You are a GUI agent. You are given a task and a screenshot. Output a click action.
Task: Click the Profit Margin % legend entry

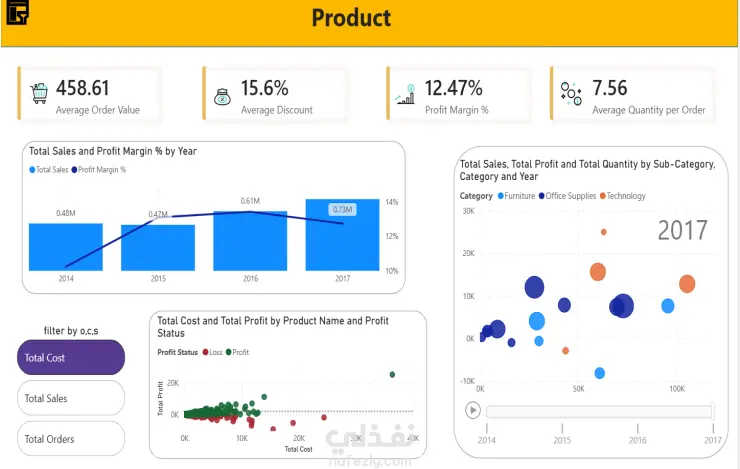pyautogui.click(x=99, y=169)
